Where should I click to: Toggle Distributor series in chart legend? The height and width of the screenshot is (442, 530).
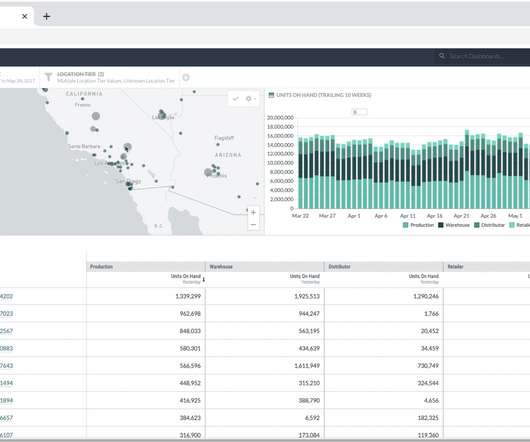489,225
